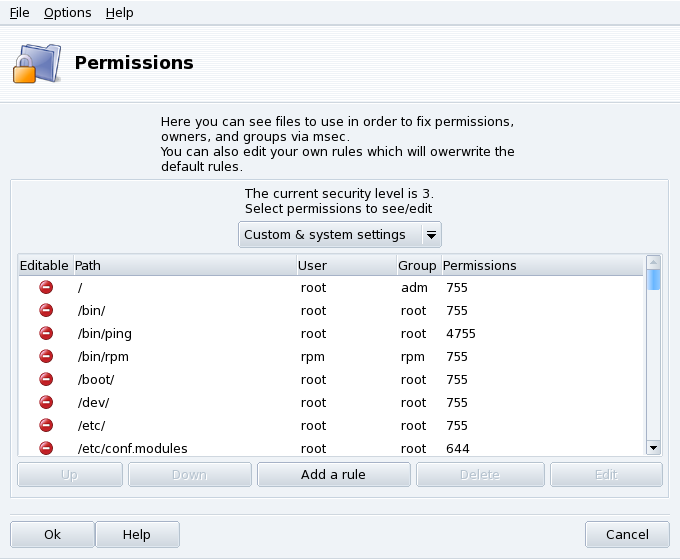
Task: Click the Cancel button
Action: (627, 535)
